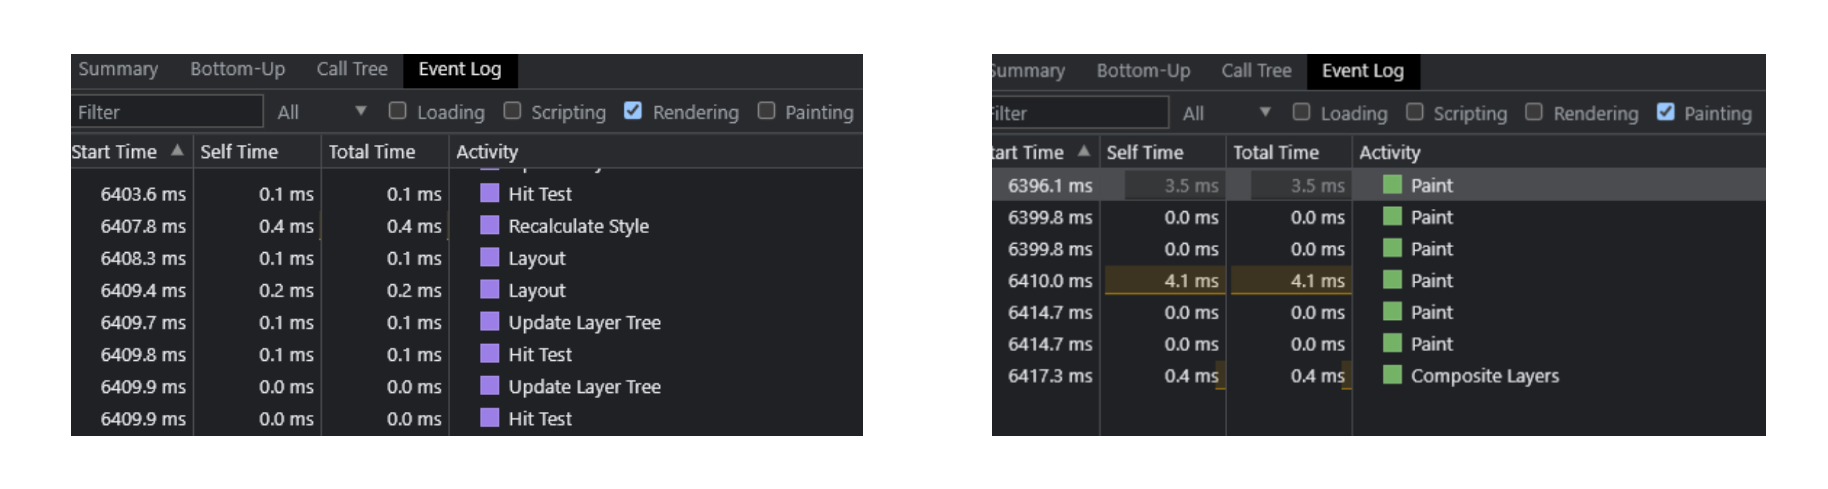Sort right panel by Self Time header

(x=1144, y=152)
